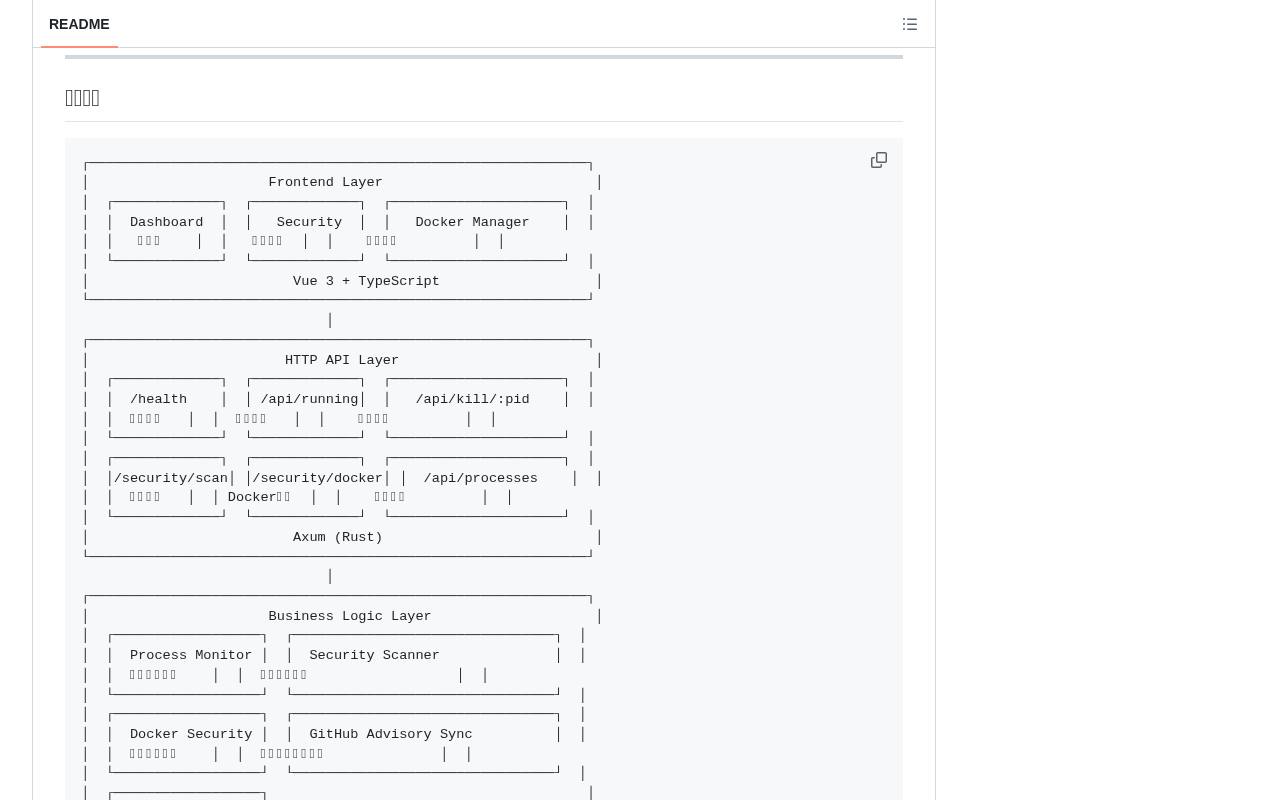The width and height of the screenshot is (1280, 800).
Task: Click the '/health' endpoint text
Action: (158, 399)
